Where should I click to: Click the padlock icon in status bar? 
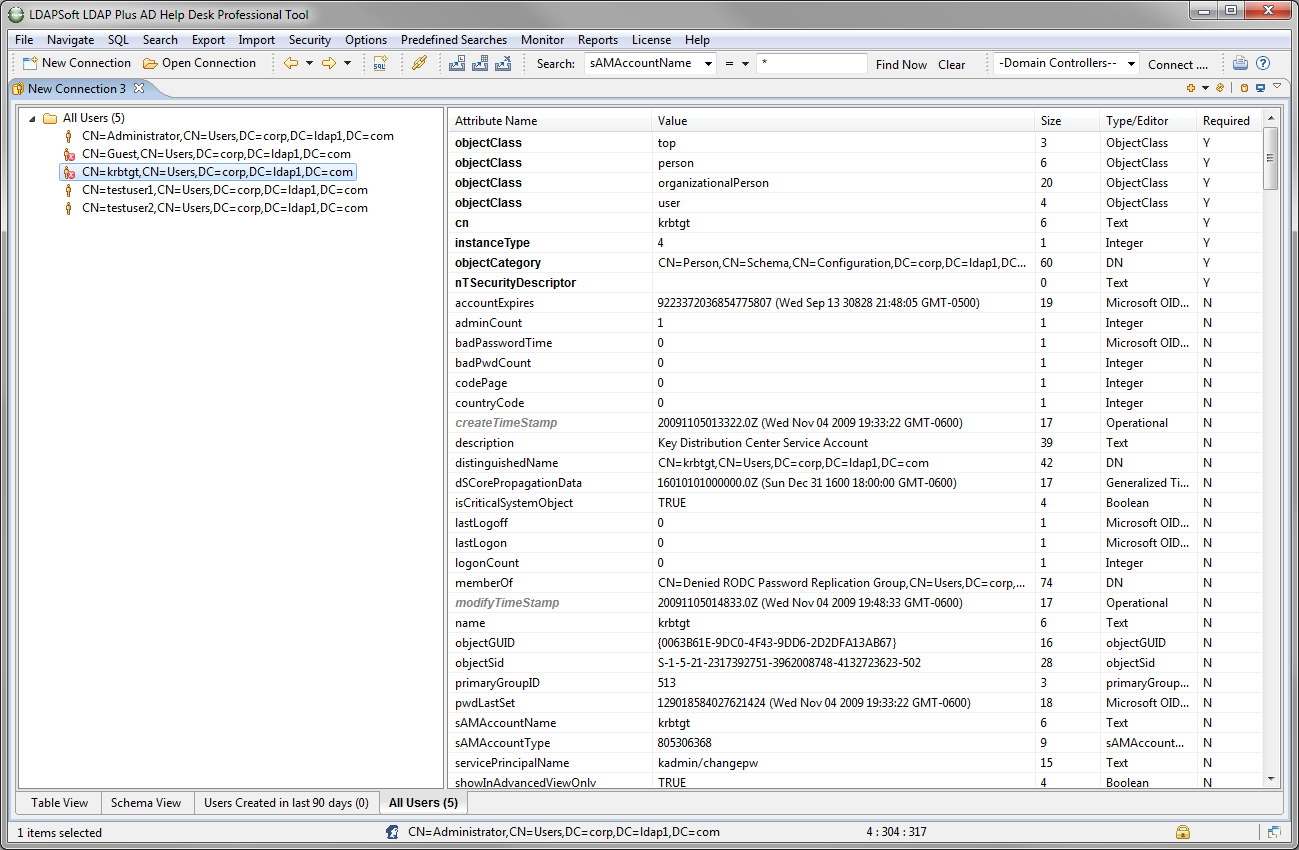(1183, 832)
